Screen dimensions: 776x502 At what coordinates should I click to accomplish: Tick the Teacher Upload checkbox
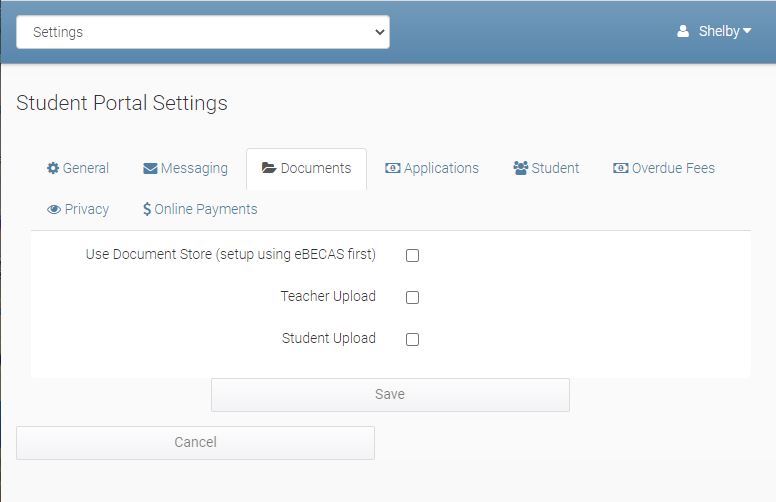coord(412,297)
